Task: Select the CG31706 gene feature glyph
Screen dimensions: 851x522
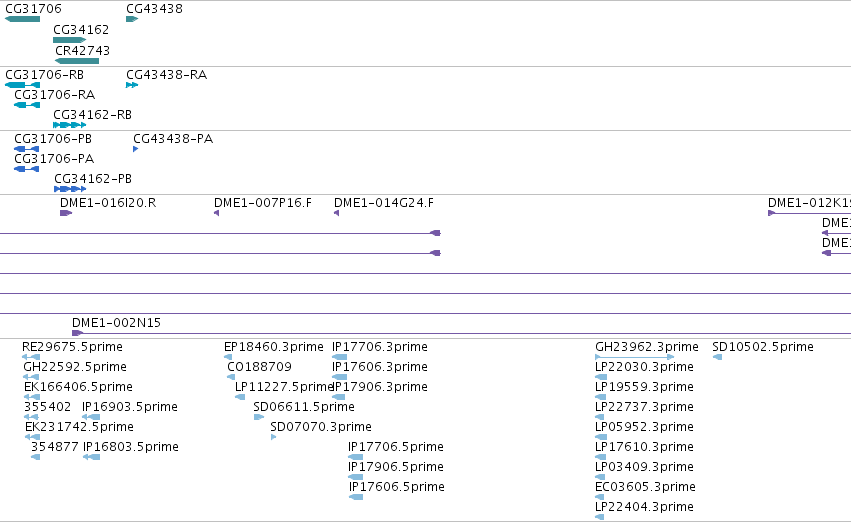Action: [22, 19]
